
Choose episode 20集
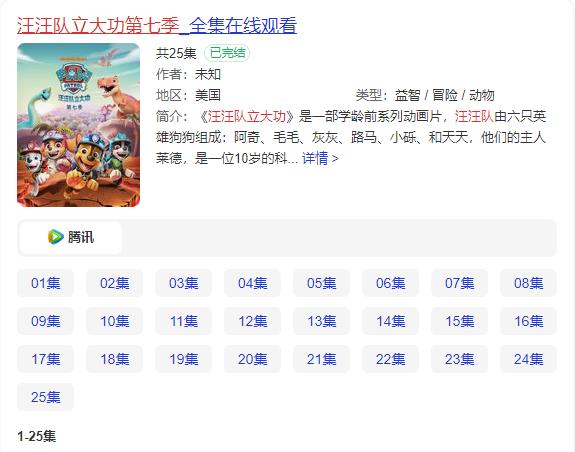(252, 359)
